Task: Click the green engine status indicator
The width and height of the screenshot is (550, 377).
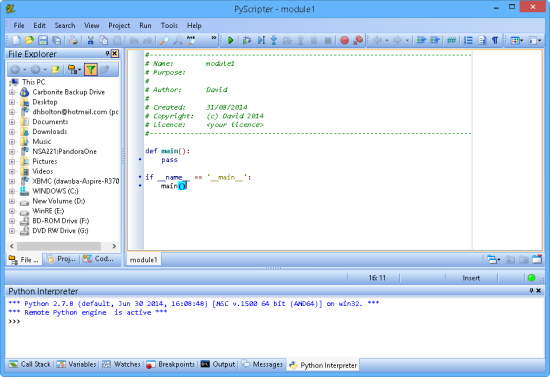Action: coord(531,278)
